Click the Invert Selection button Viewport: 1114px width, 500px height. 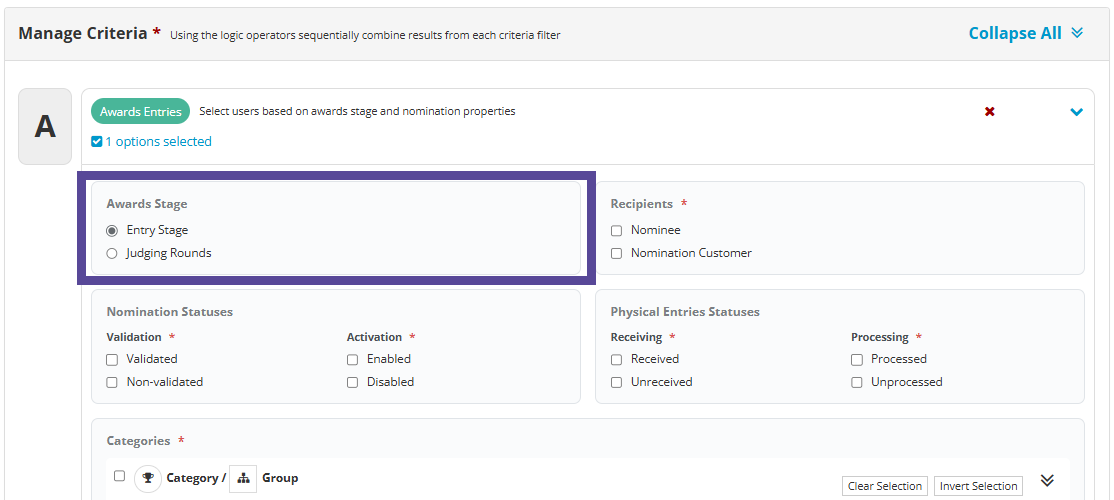978,486
